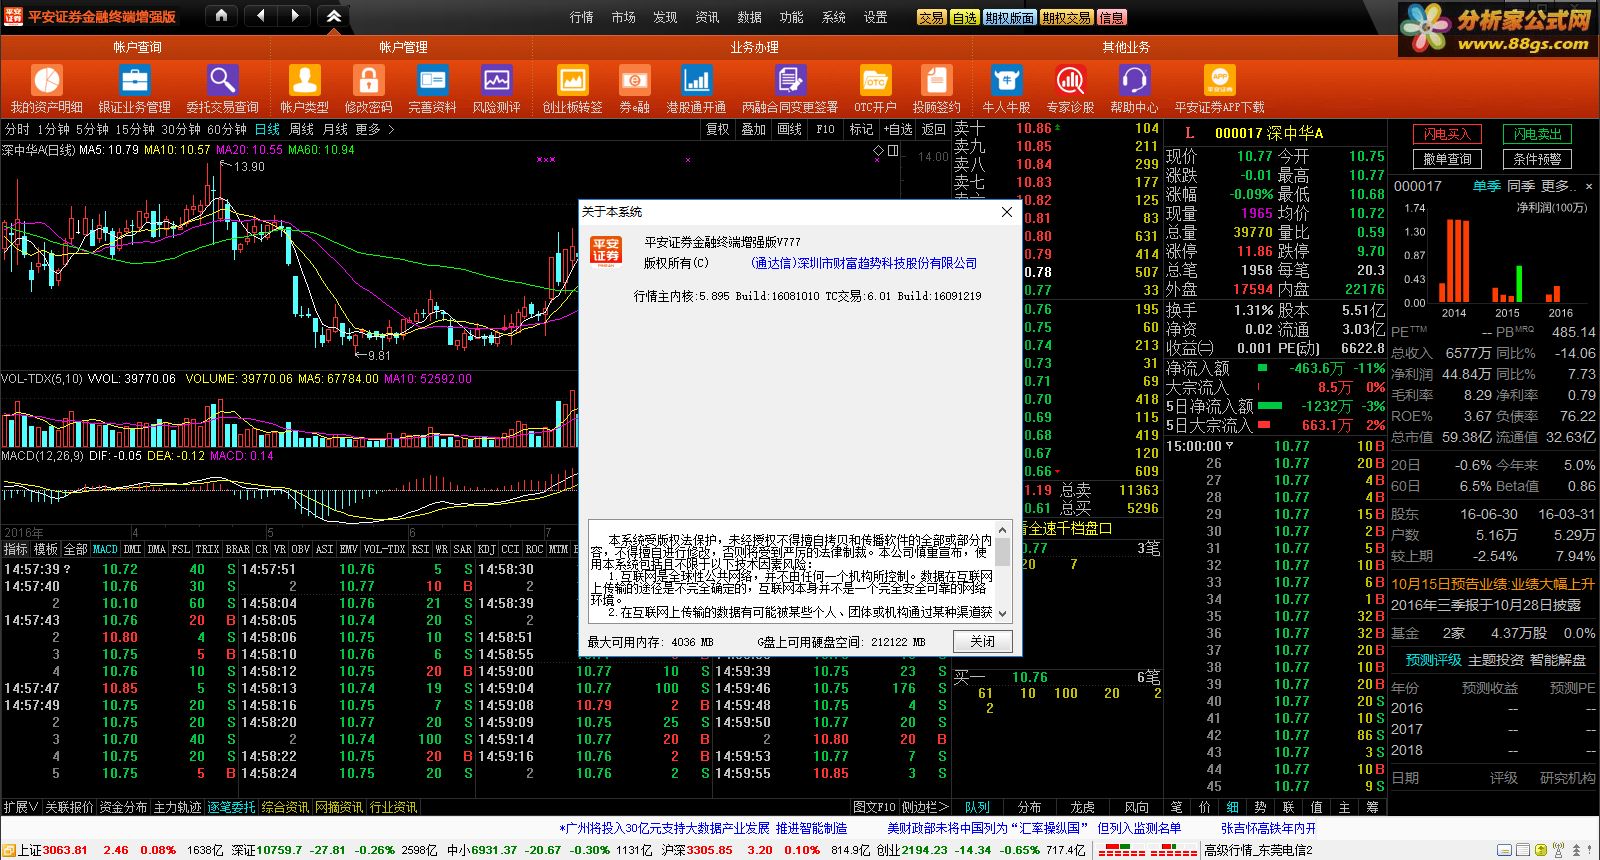The width and height of the screenshot is (1600, 860).
Task: Open 平安证券APP下载 icon
Action: (1219, 80)
